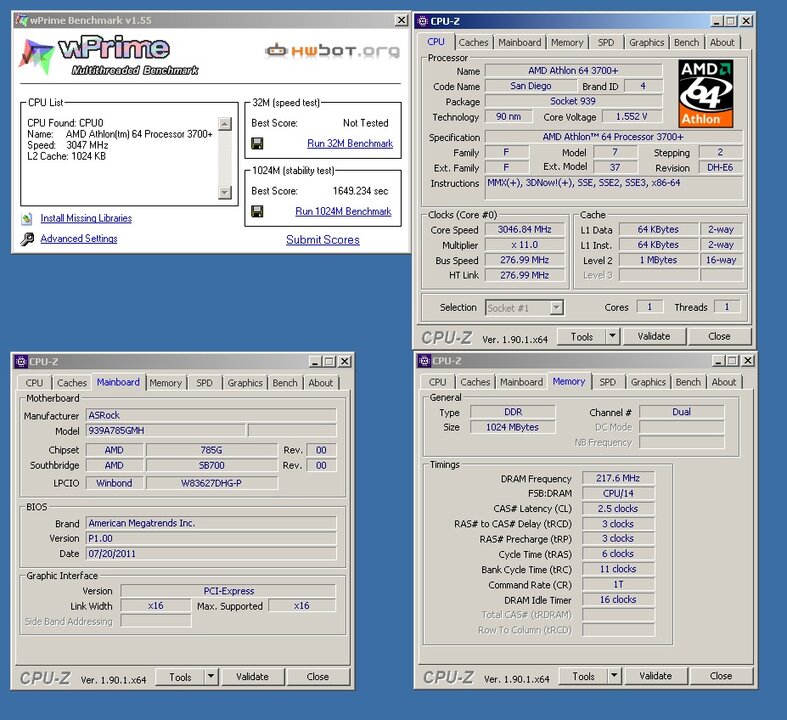Image resolution: width=787 pixels, height=720 pixels.
Task: Switch to SPD tab in the top-right CPU-Z window
Action: (606, 43)
